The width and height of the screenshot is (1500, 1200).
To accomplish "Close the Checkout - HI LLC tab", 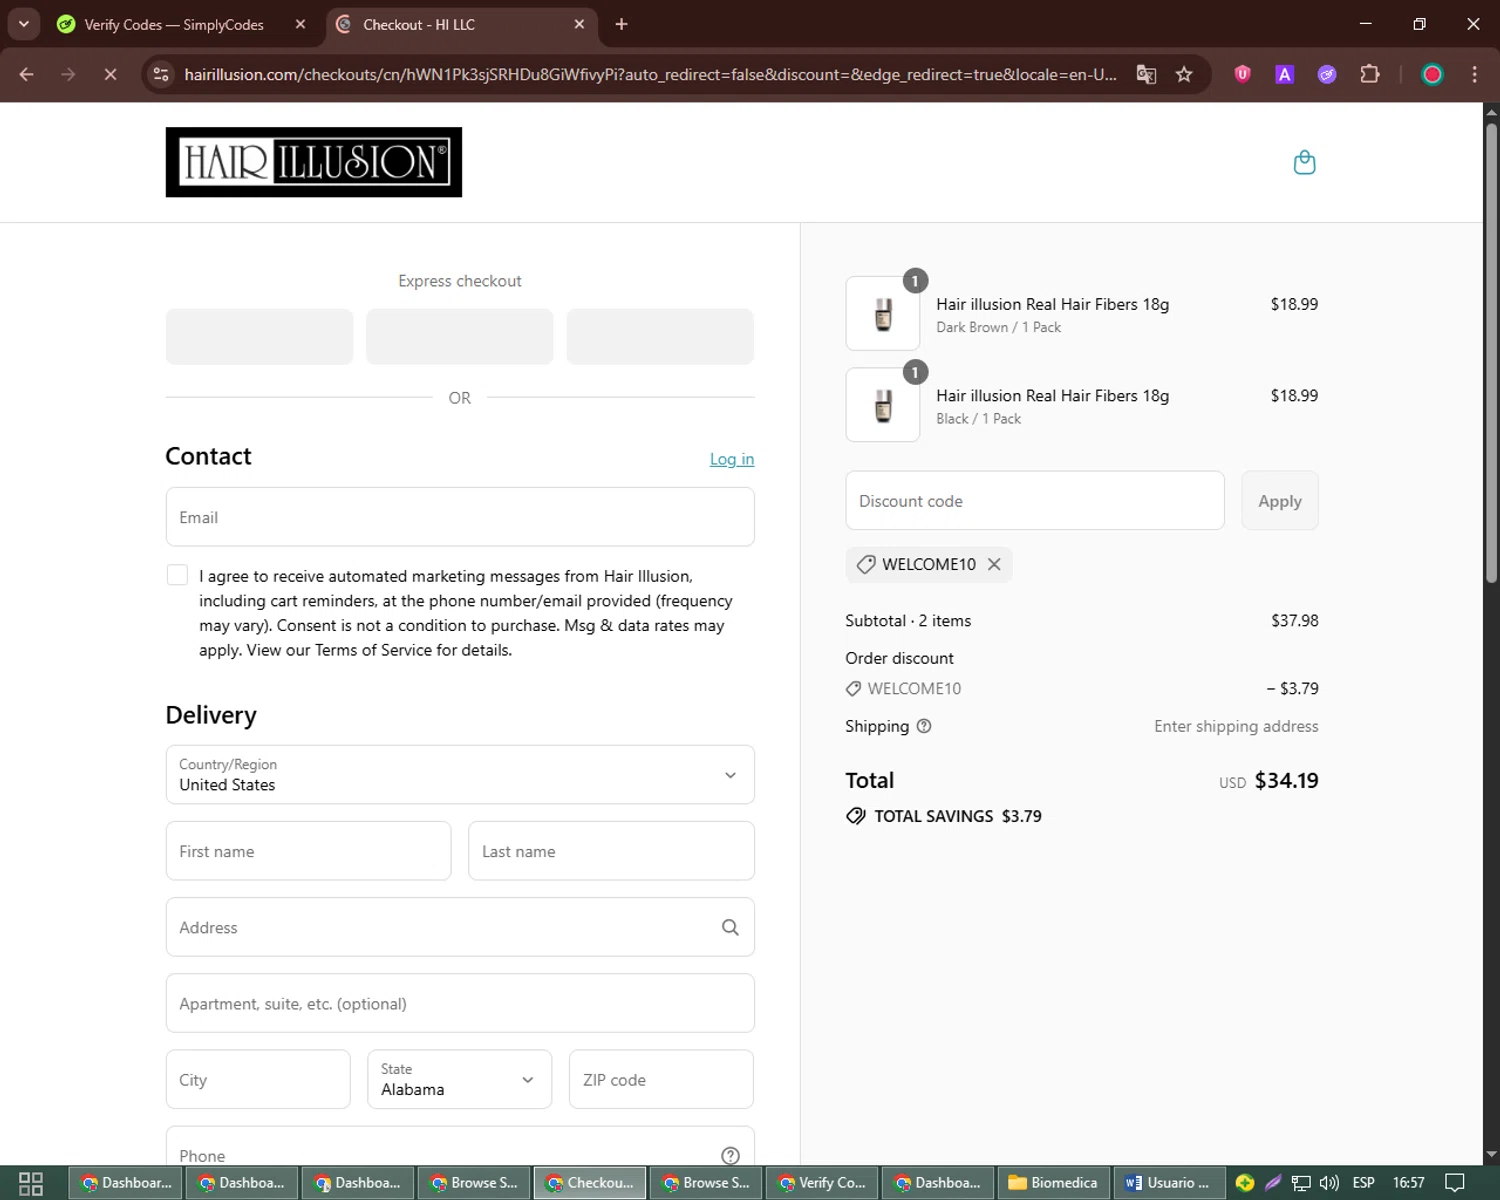I will pos(579,24).
